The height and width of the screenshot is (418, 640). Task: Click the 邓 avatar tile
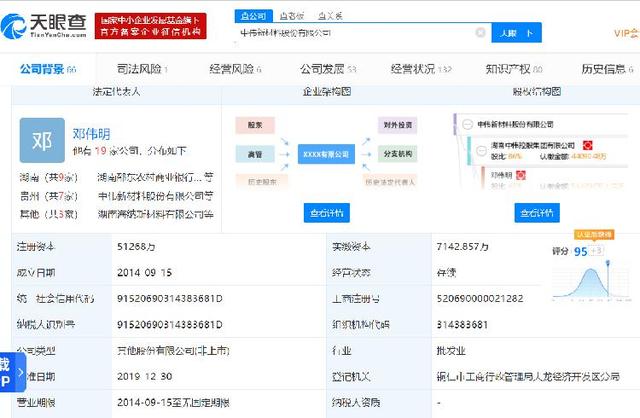point(42,140)
